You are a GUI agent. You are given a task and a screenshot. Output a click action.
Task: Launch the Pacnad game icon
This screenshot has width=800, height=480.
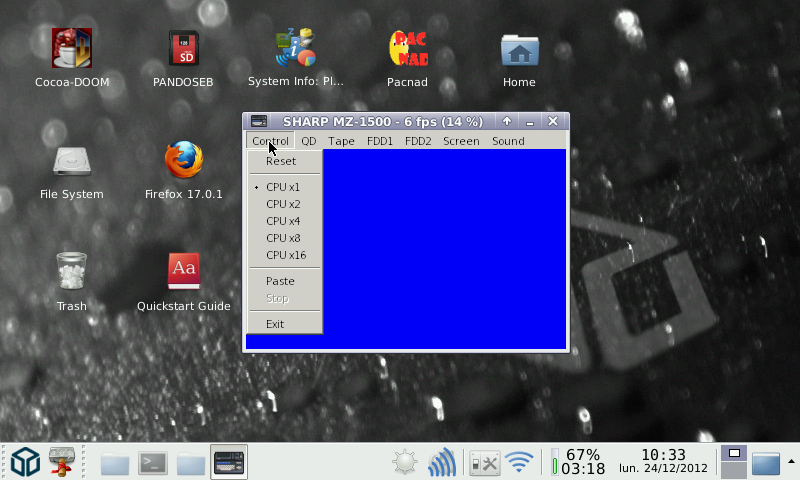408,48
